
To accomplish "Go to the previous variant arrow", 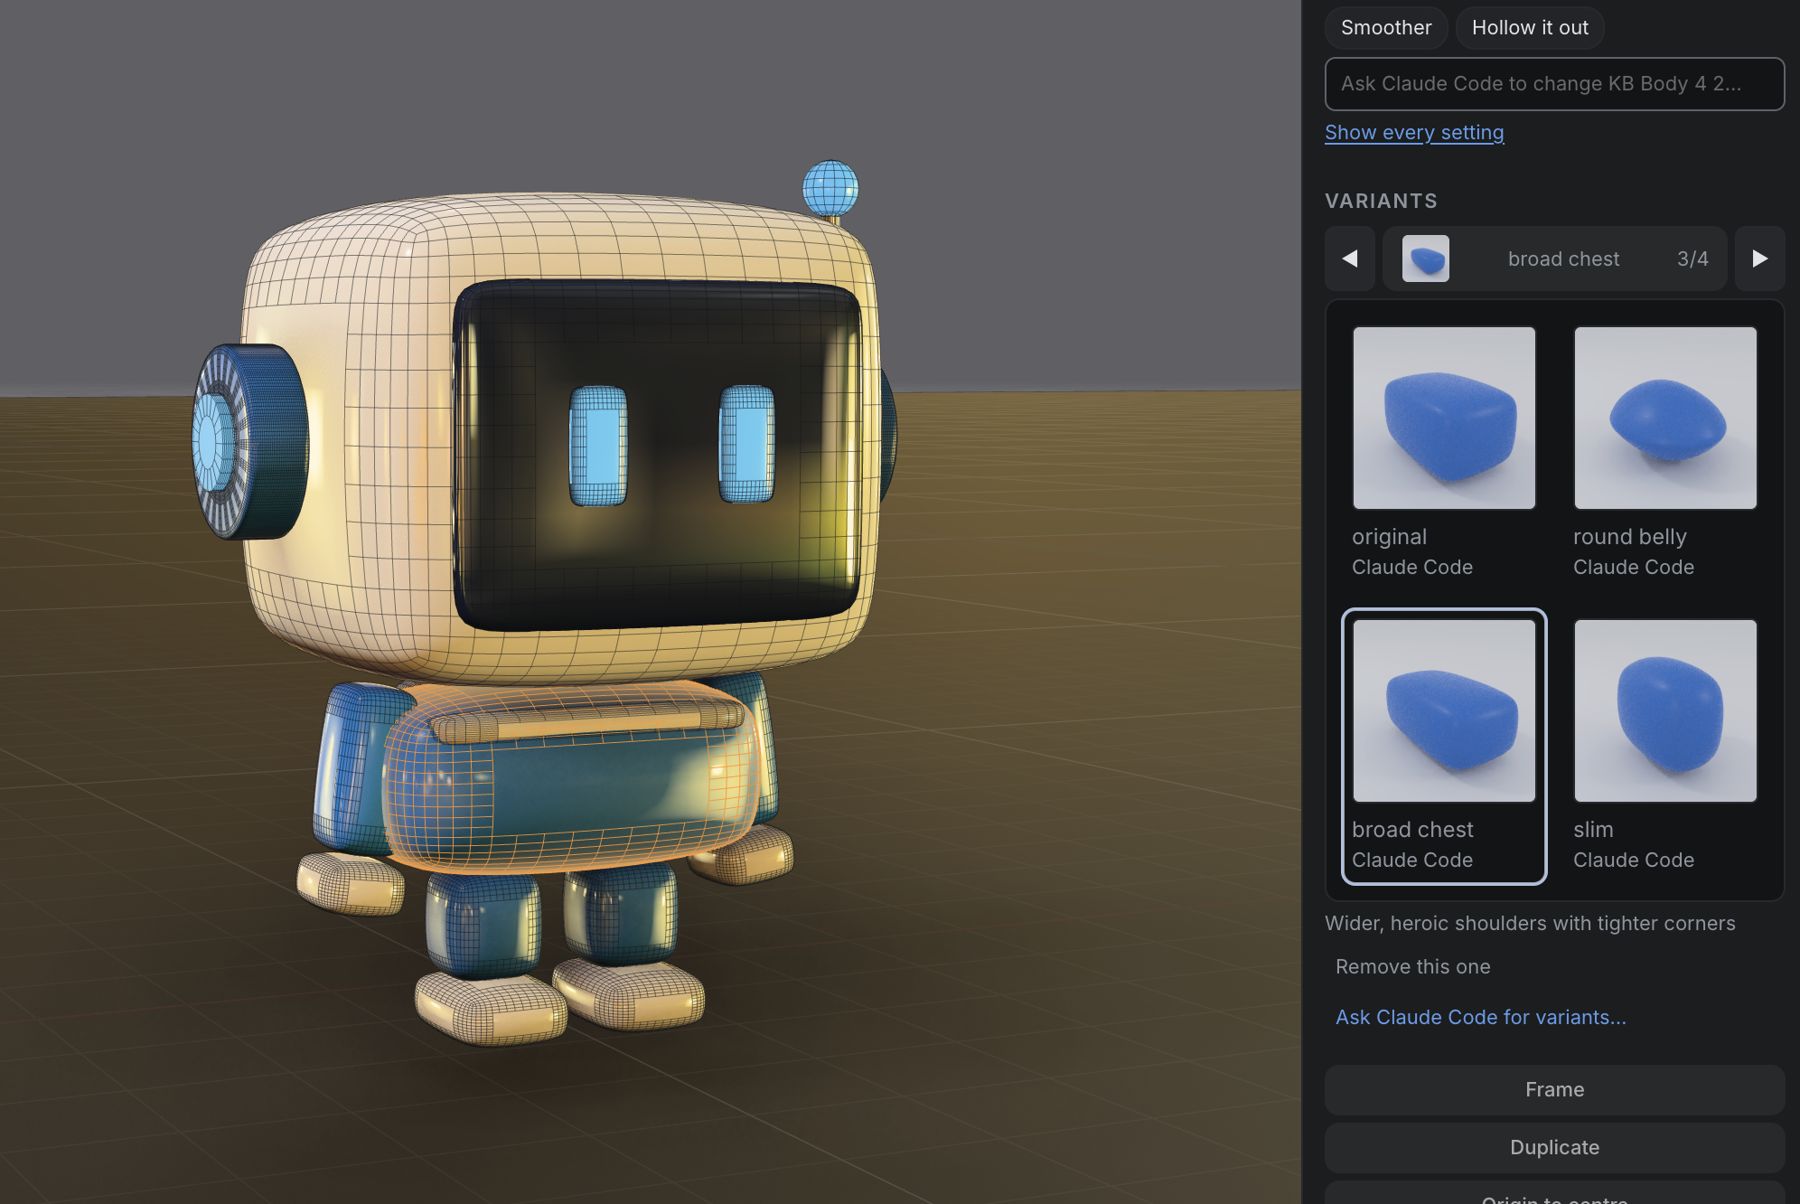I will [x=1350, y=259].
